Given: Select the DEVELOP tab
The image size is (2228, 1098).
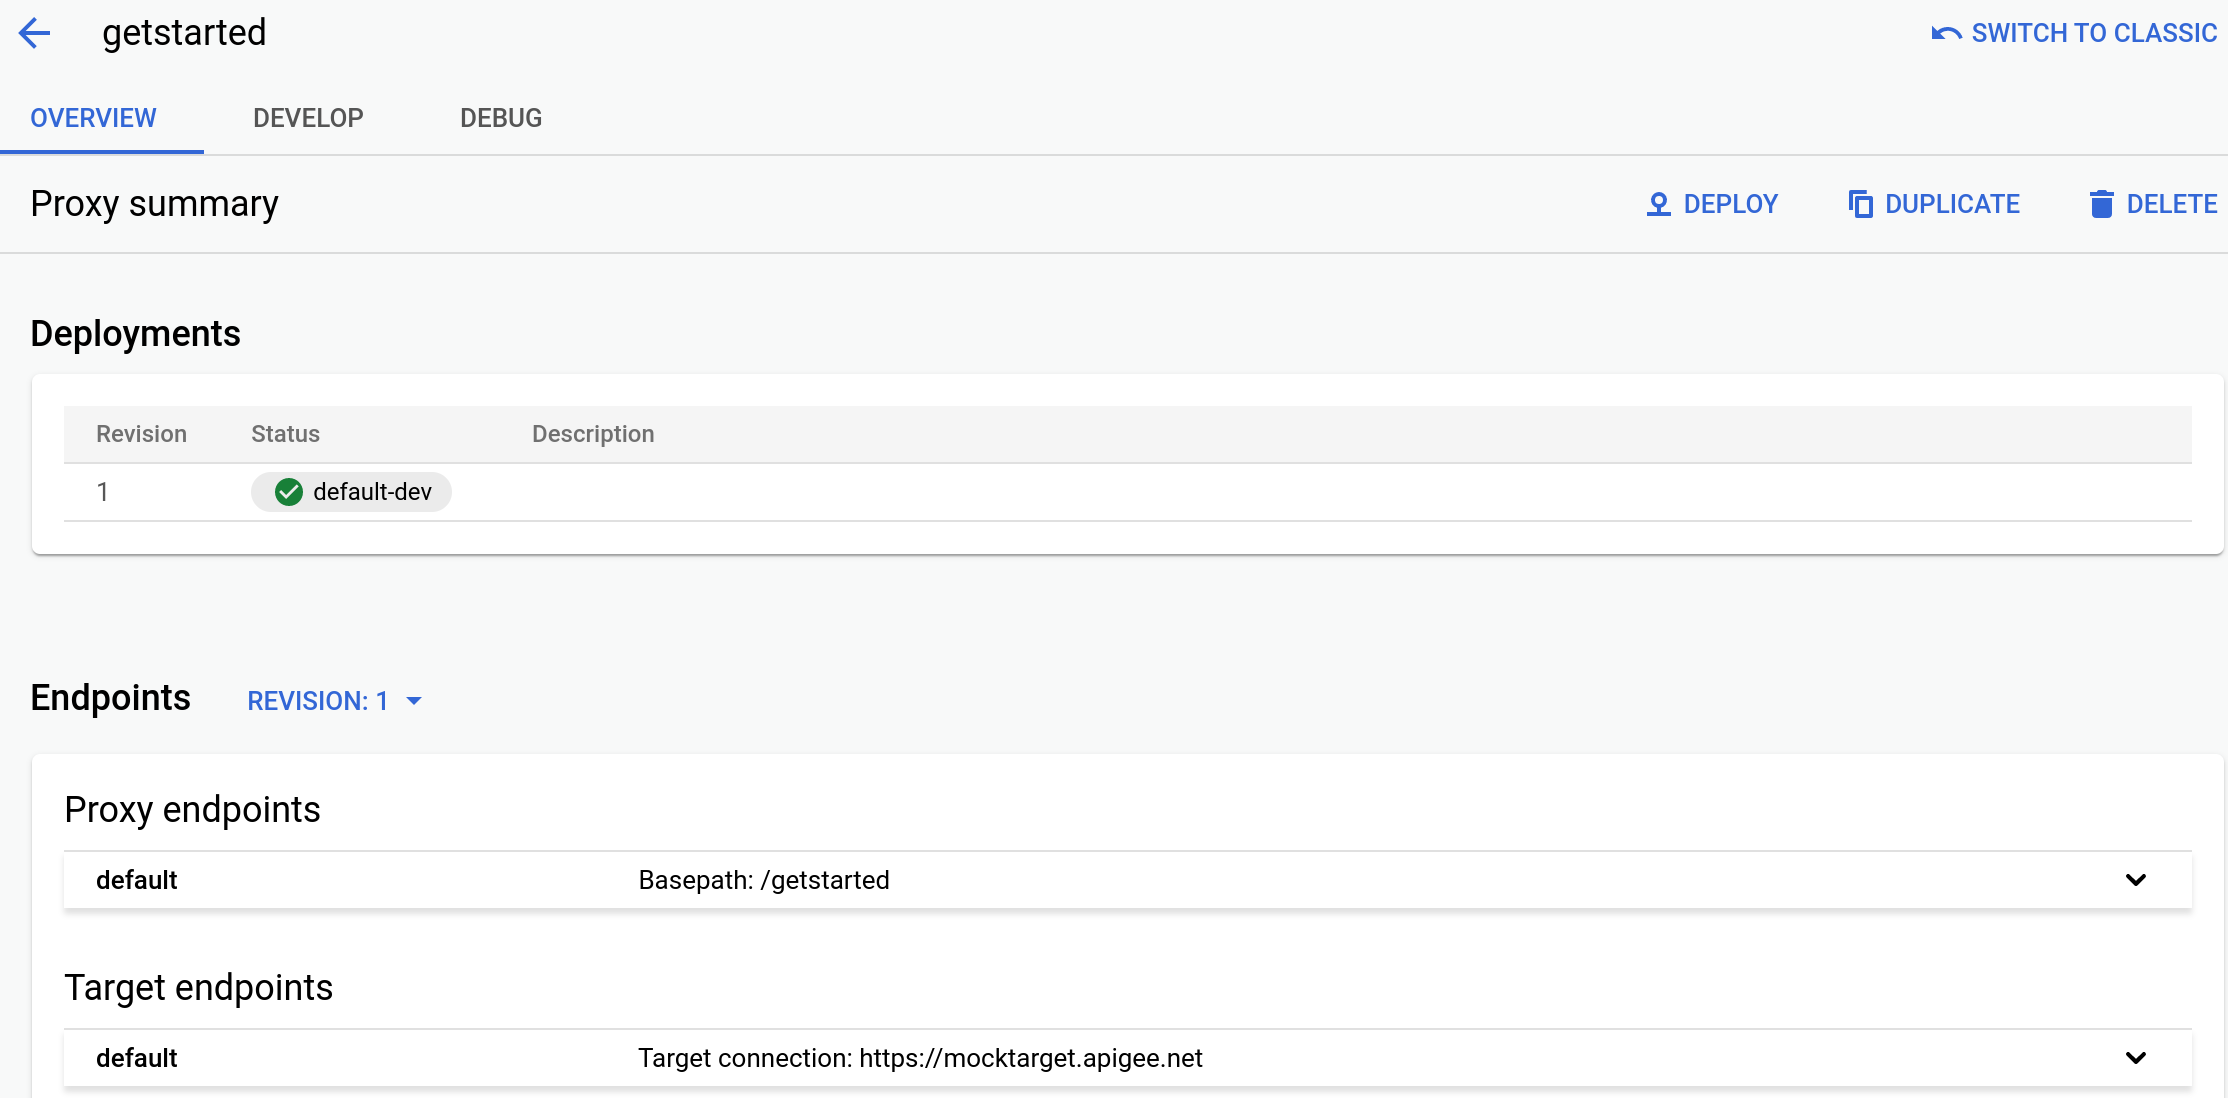Looking at the screenshot, I should tap(308, 118).
